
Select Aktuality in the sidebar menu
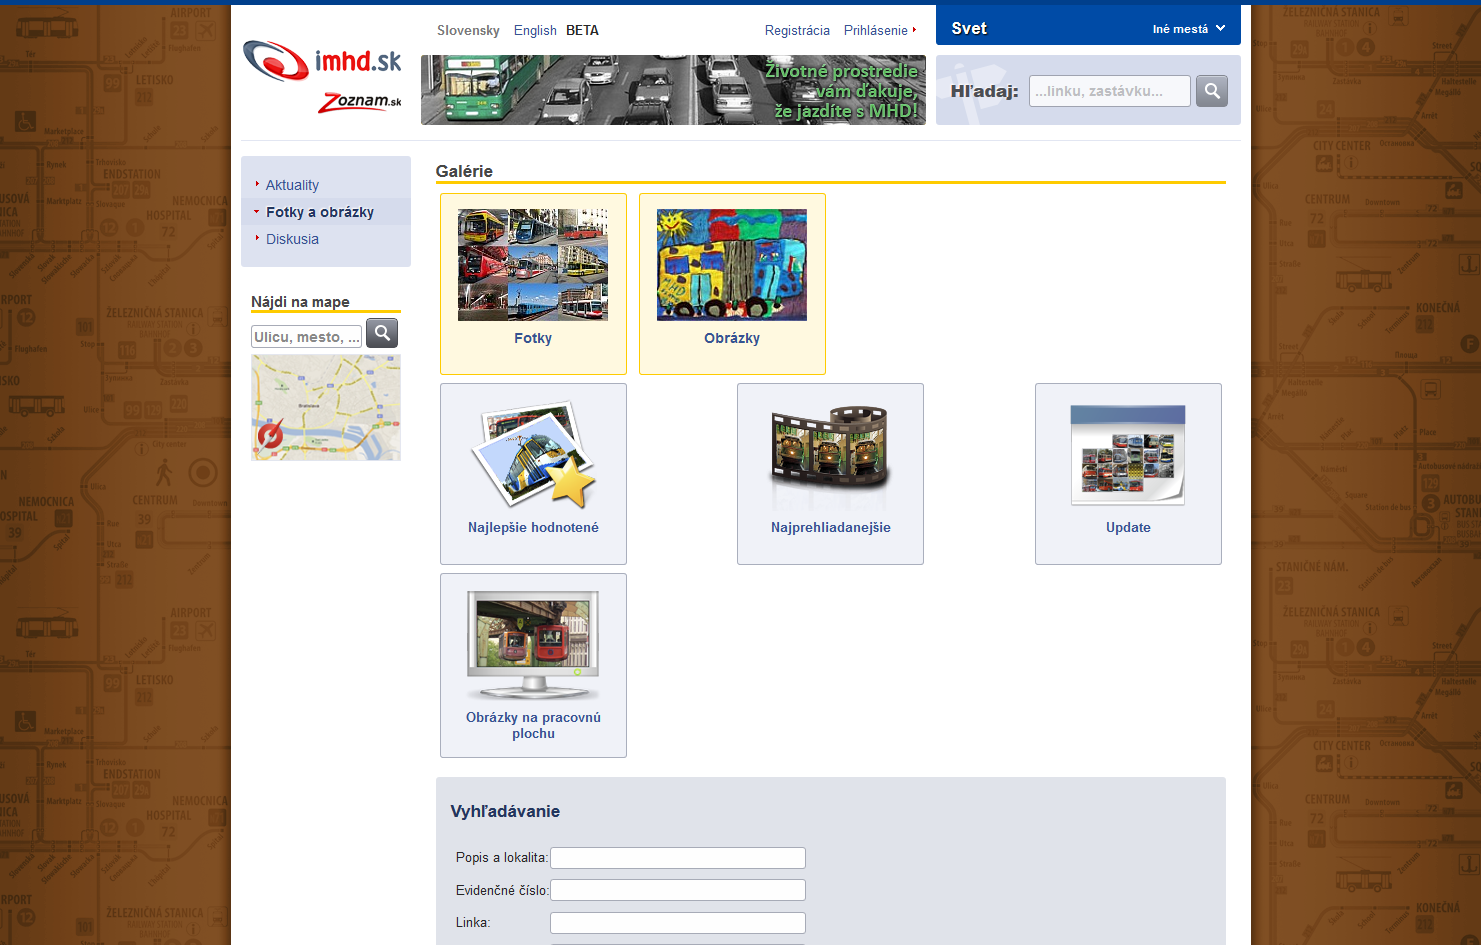pyautogui.click(x=292, y=185)
